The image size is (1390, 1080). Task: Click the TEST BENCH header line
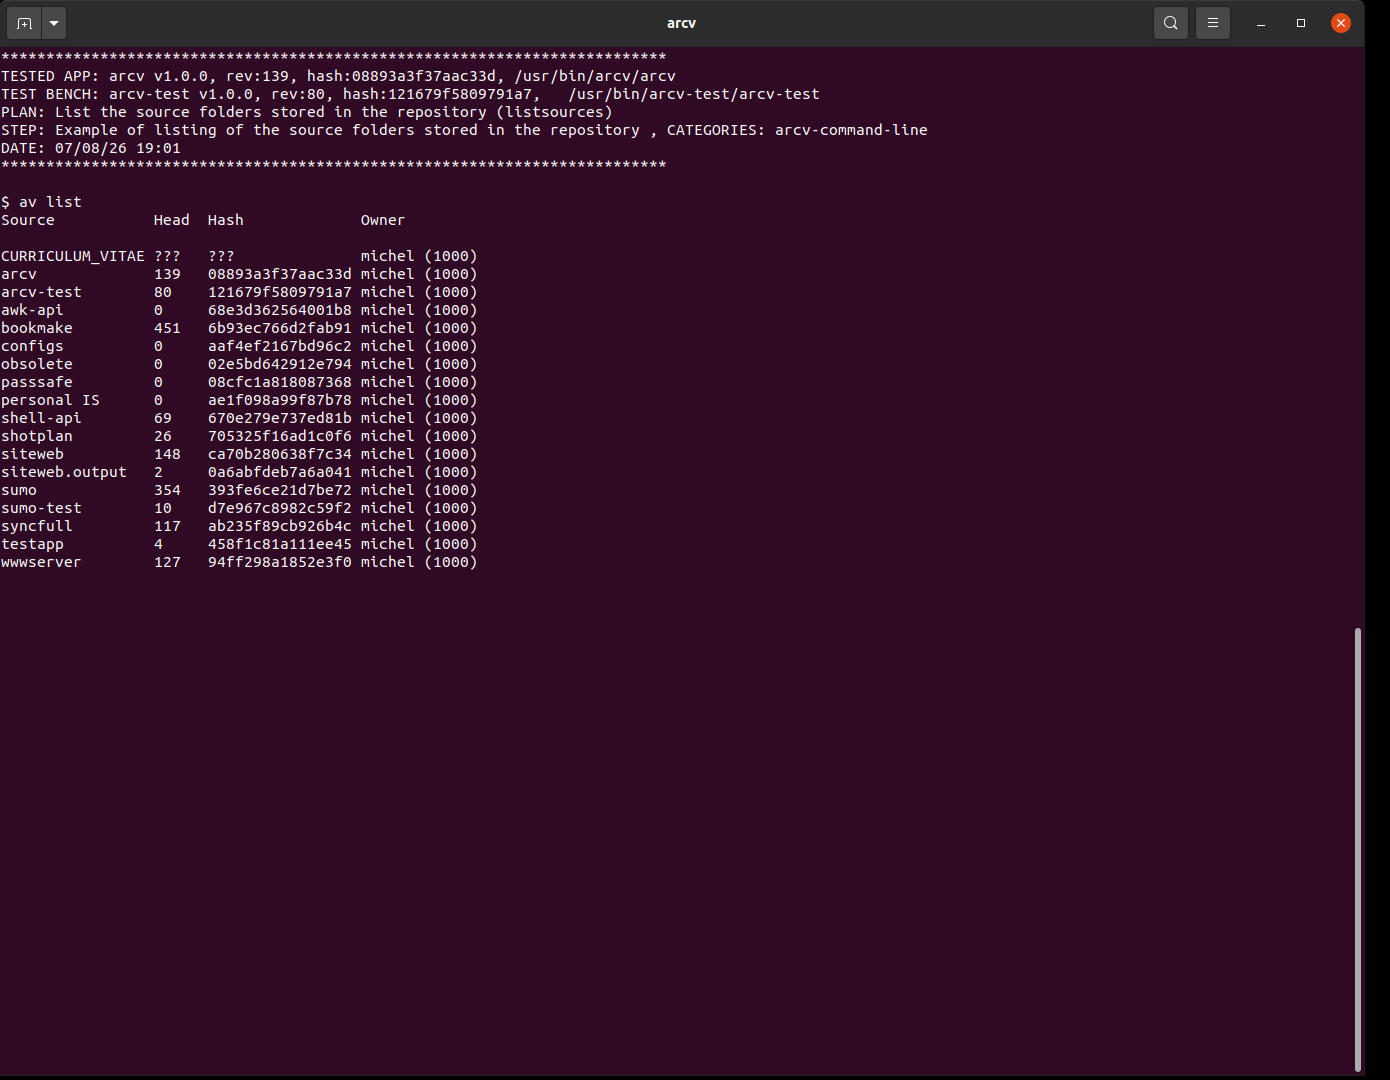[x=410, y=94]
